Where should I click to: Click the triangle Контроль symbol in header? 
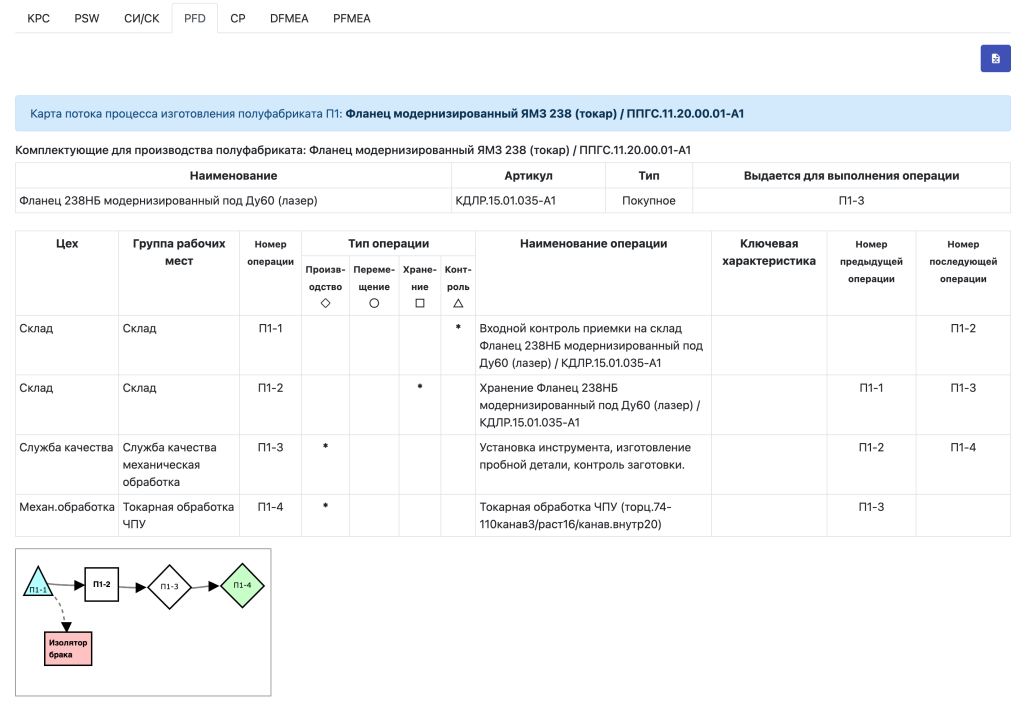coord(458,303)
